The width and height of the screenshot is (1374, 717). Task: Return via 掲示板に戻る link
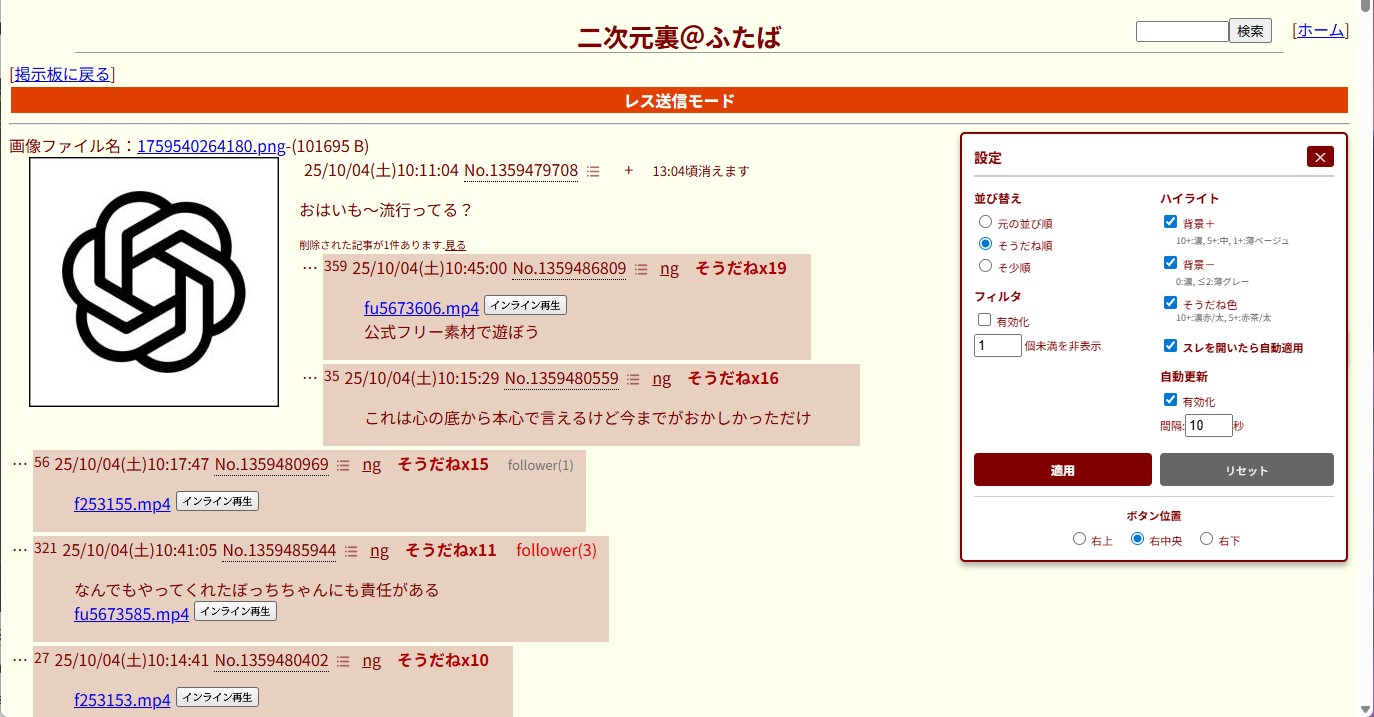point(62,74)
